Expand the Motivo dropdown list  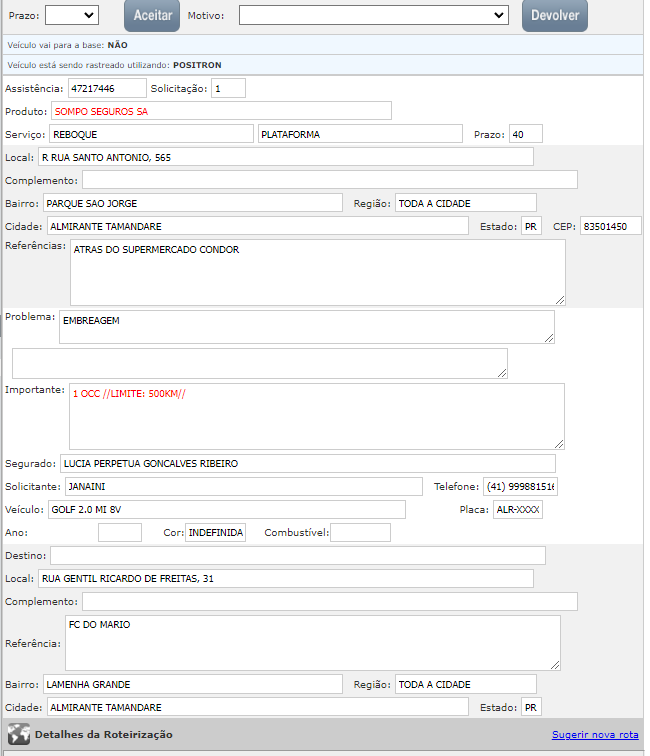tap(374, 15)
